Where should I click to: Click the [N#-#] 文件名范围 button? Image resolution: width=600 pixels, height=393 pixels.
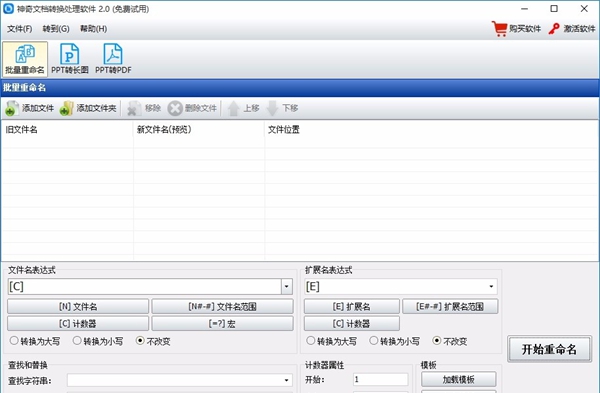point(222,307)
